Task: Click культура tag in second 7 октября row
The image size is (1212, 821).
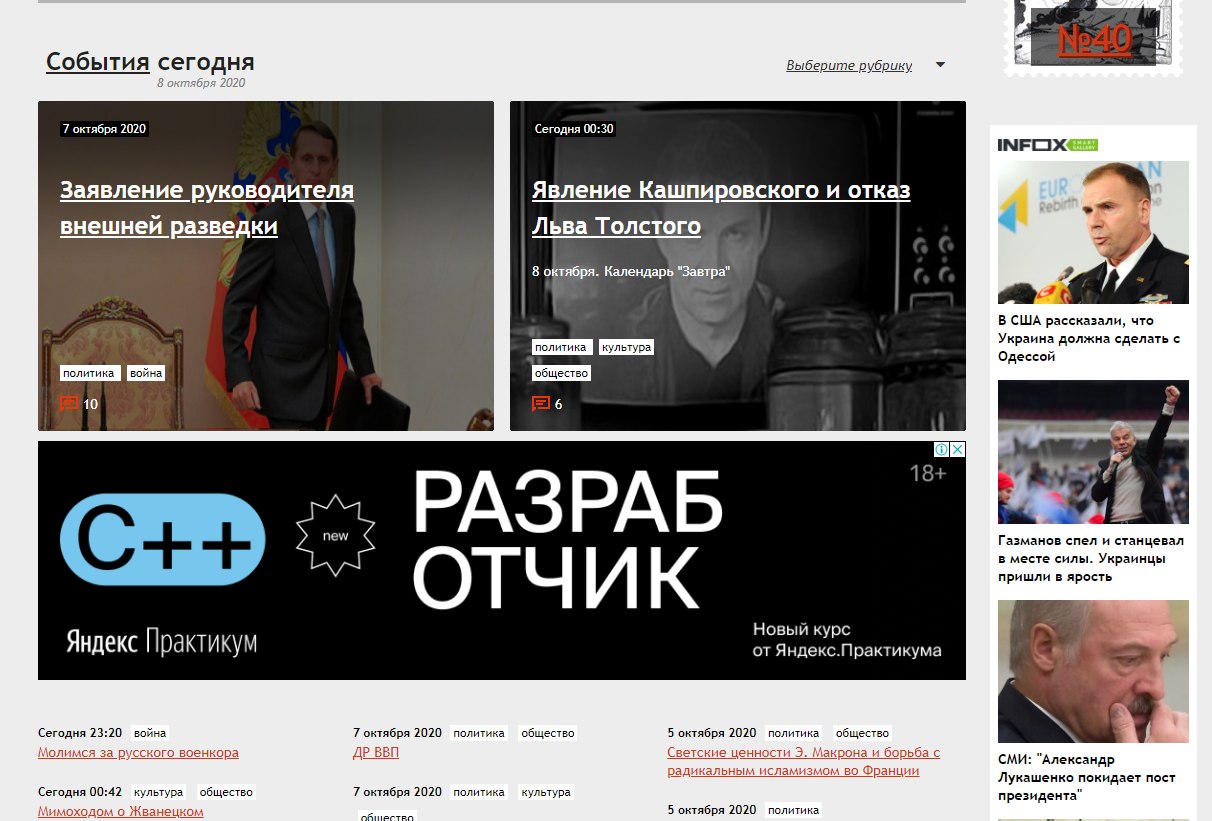Action: 545,792
